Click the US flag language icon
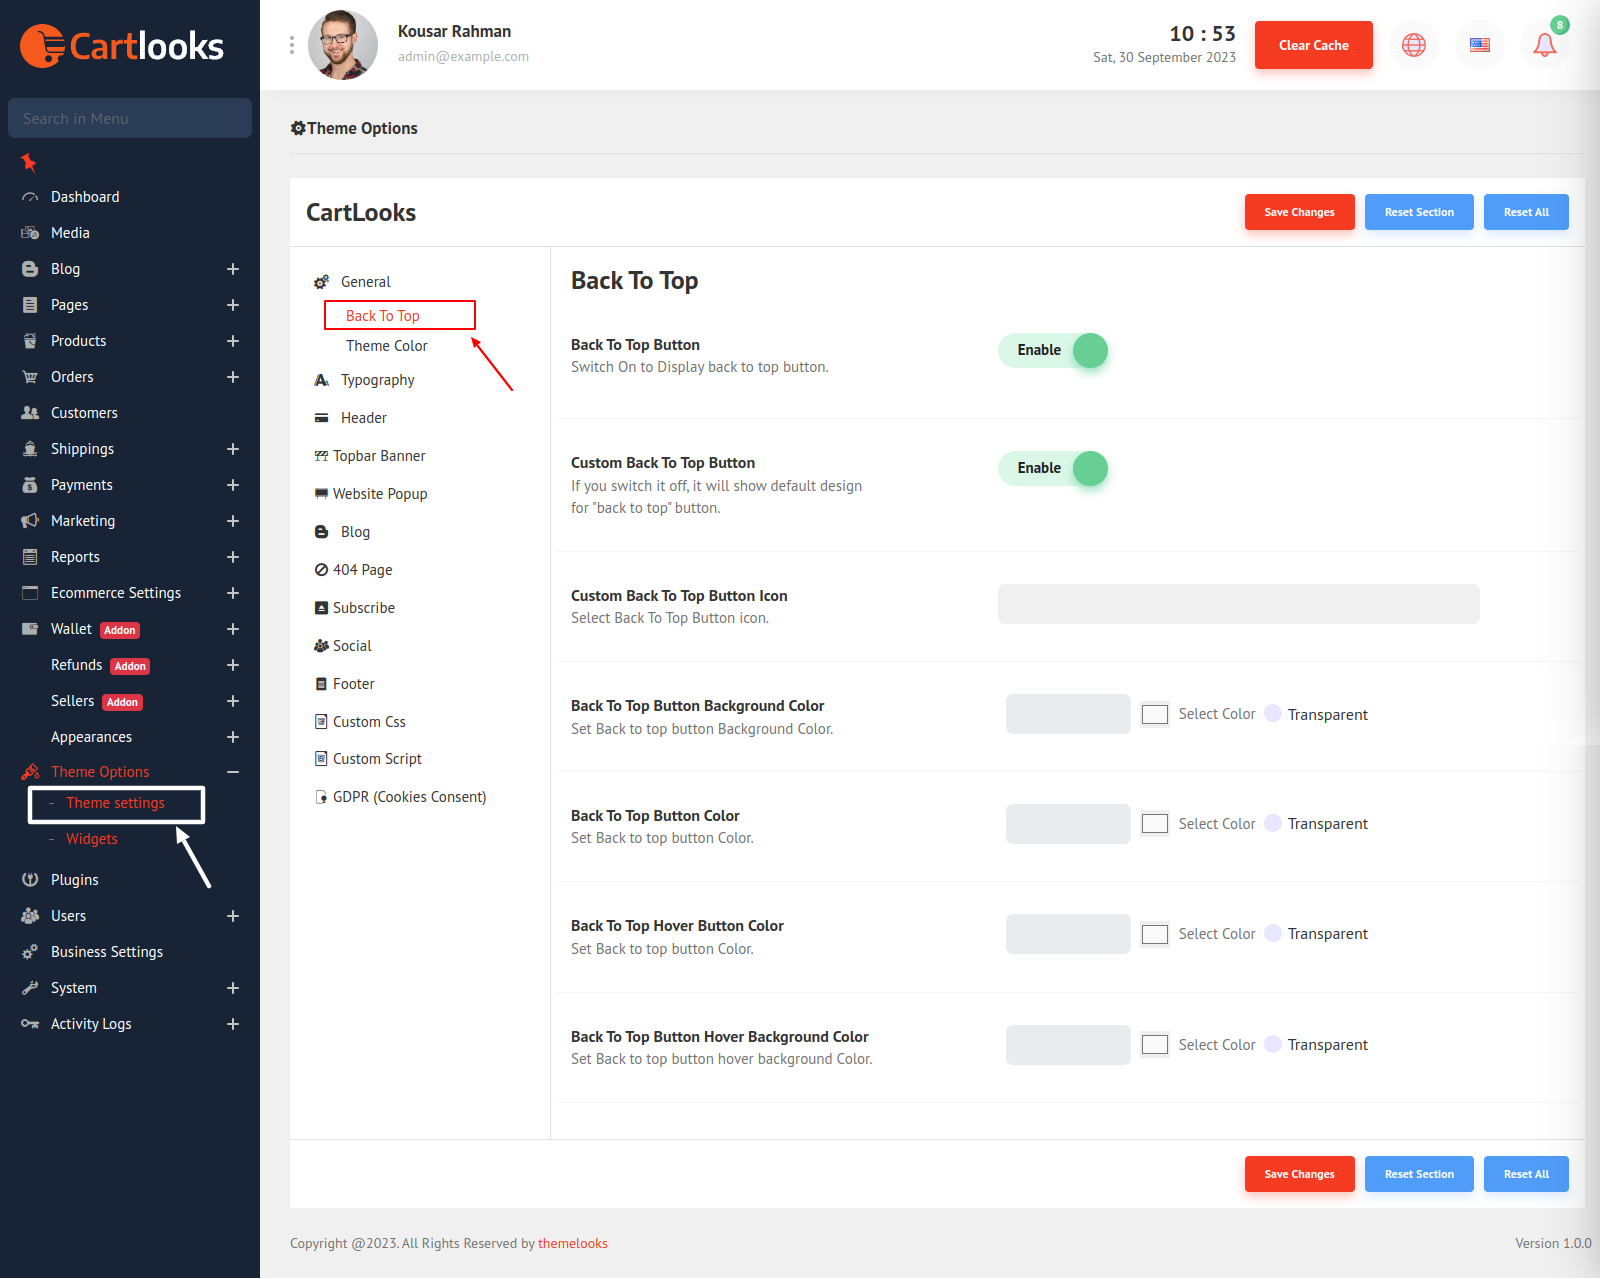Viewport: 1600px width, 1279px height. click(1479, 45)
